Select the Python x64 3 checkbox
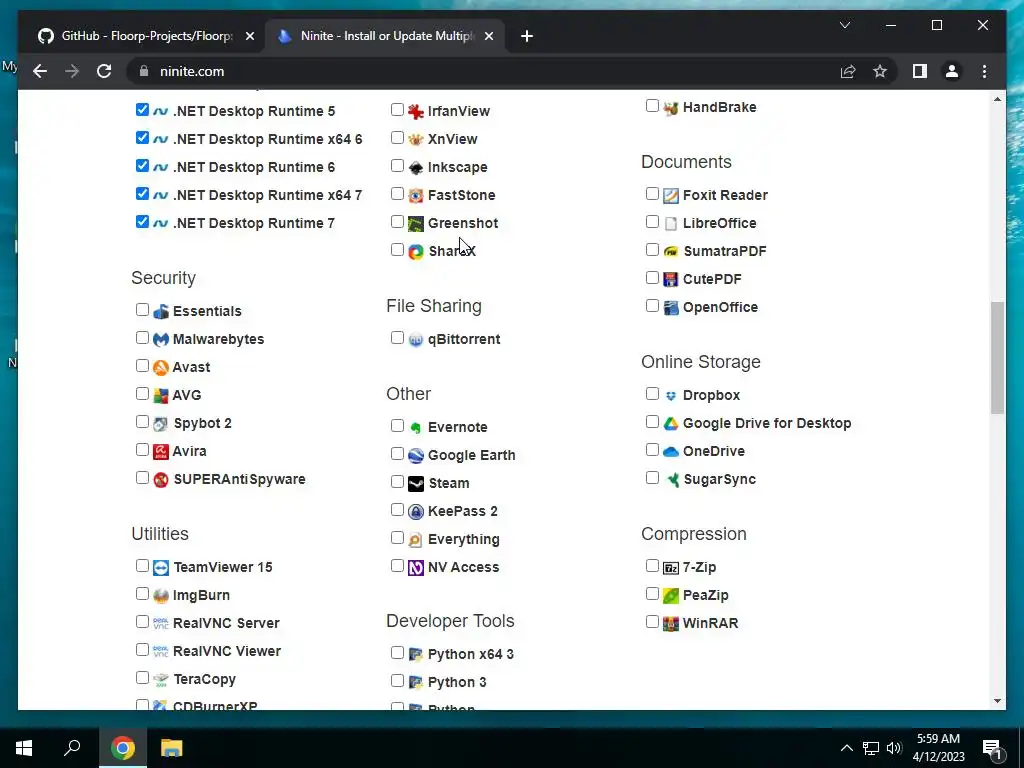This screenshot has height=768, width=1024. 397,652
